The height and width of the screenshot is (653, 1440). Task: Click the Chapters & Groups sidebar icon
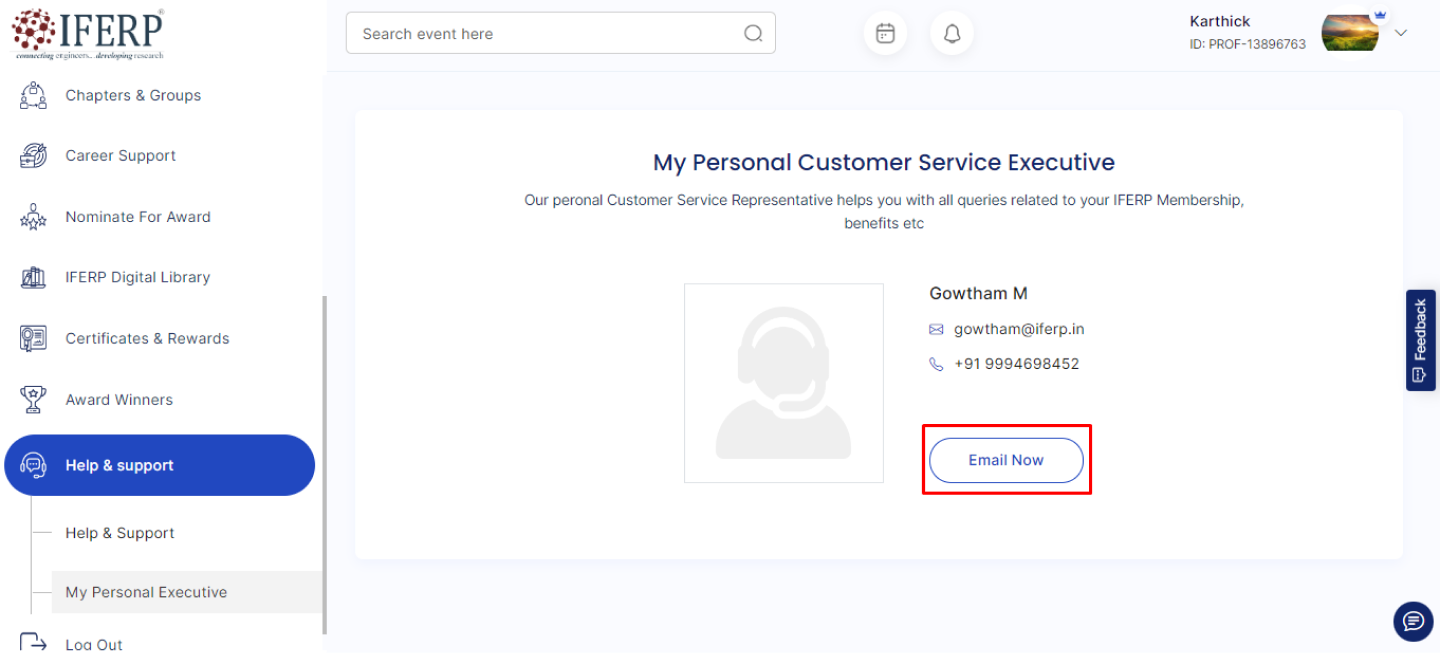pyautogui.click(x=33, y=96)
